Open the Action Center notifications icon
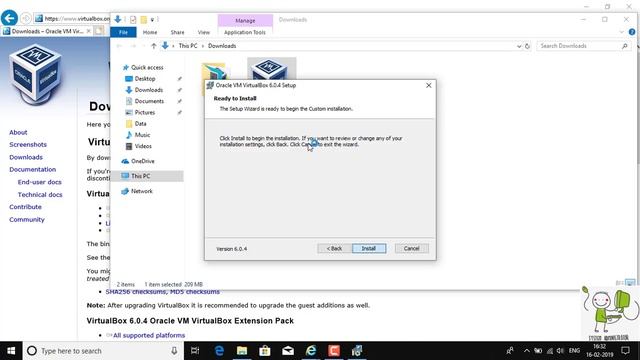640x360 pixels. point(626,351)
